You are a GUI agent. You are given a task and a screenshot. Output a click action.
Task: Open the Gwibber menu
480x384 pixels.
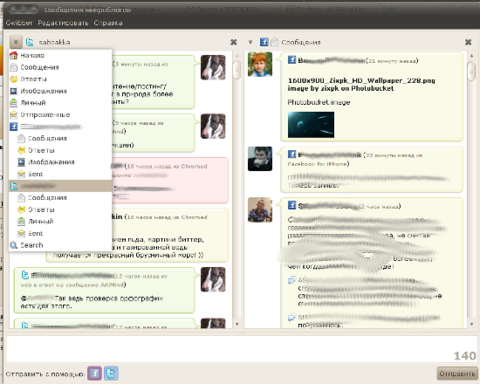pyautogui.click(x=19, y=23)
